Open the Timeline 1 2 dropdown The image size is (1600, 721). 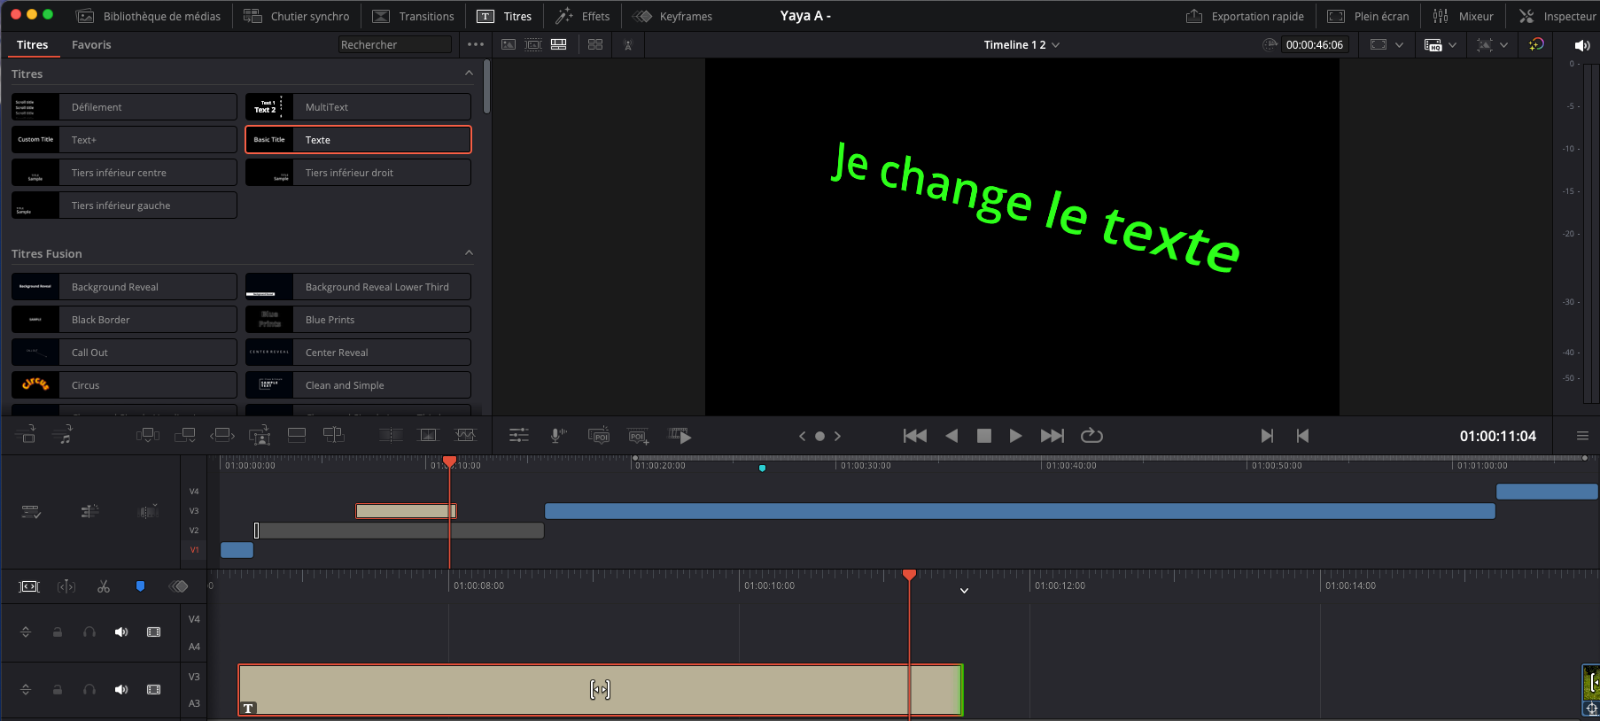tap(1021, 45)
